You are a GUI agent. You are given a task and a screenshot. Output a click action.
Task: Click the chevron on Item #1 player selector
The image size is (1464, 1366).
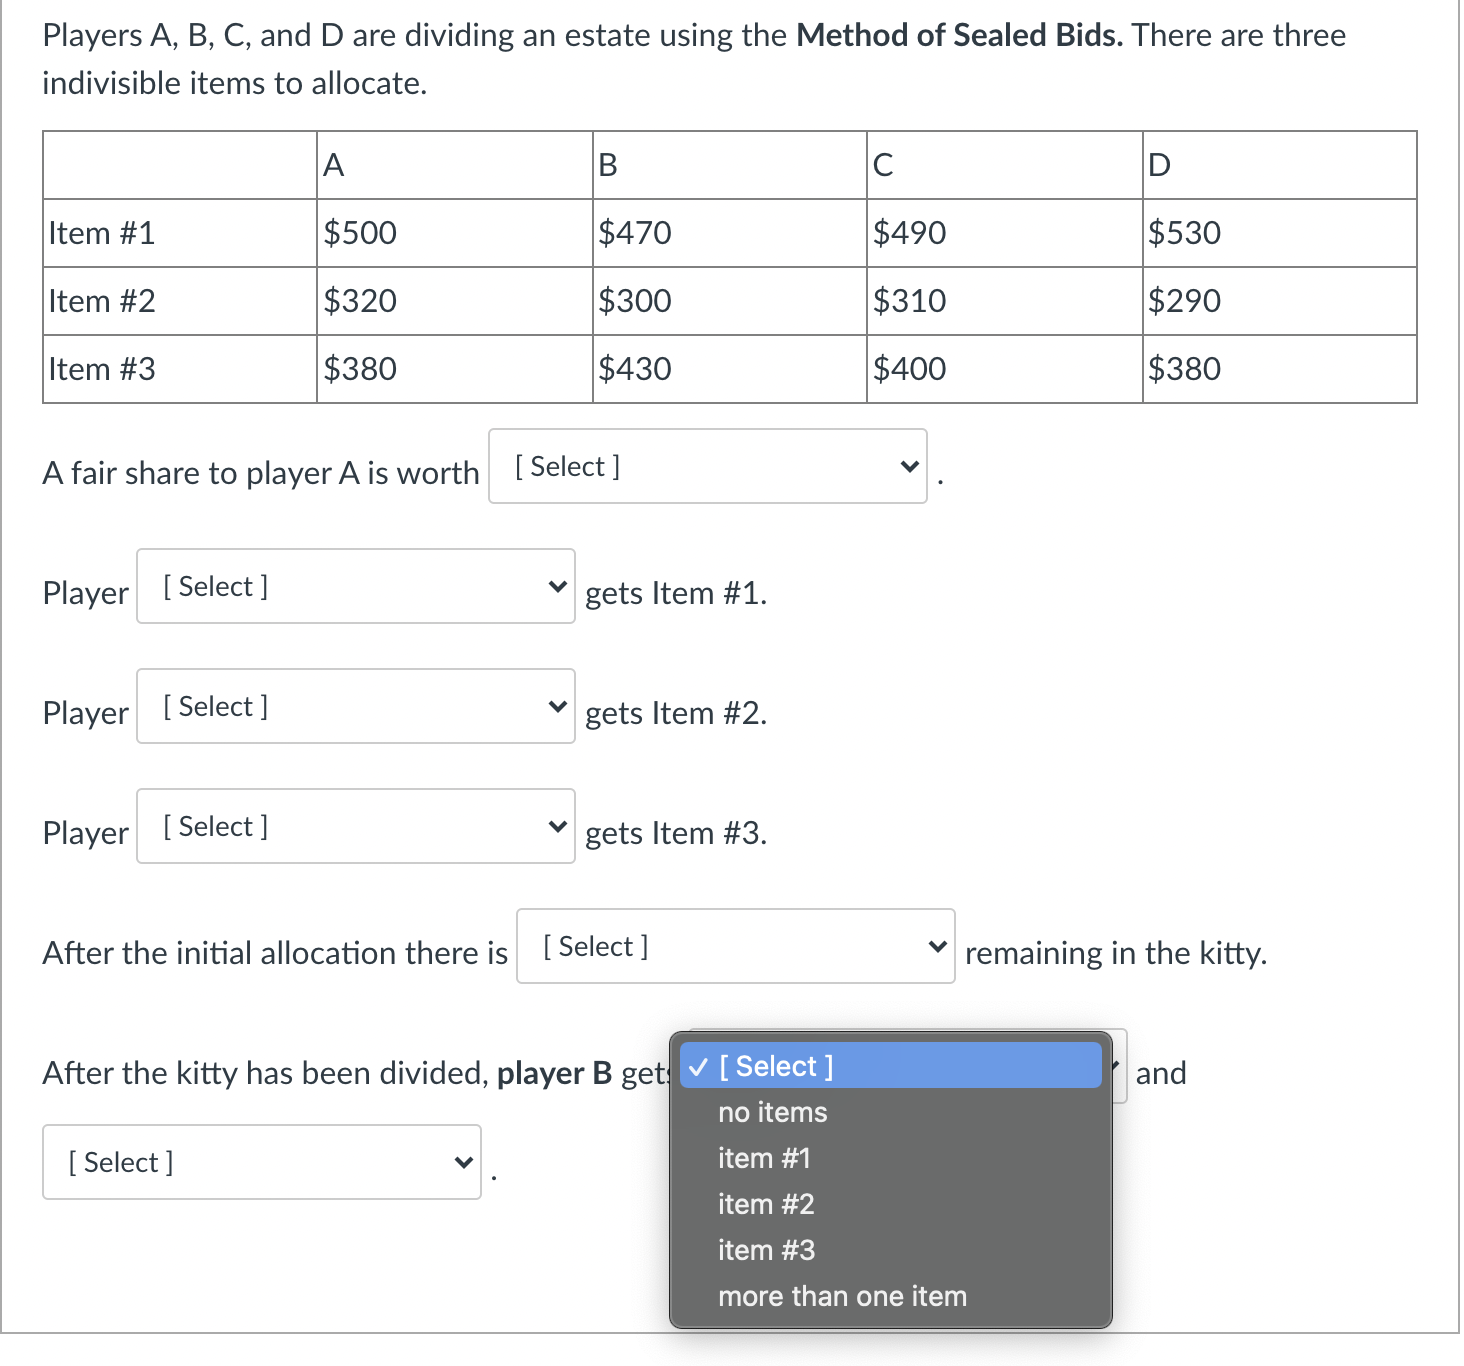557,586
